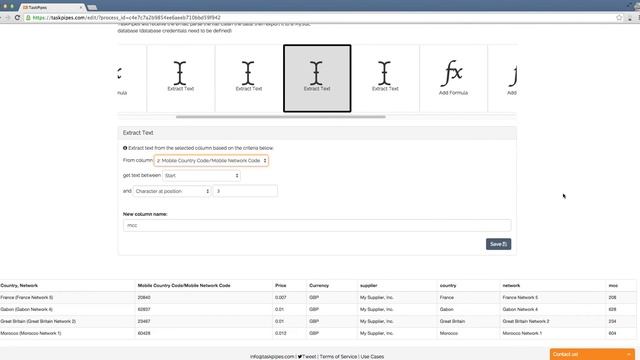This screenshot has height=360, width=640.
Task: Click the Twitter bird icon in the footer
Action: pos(300,356)
